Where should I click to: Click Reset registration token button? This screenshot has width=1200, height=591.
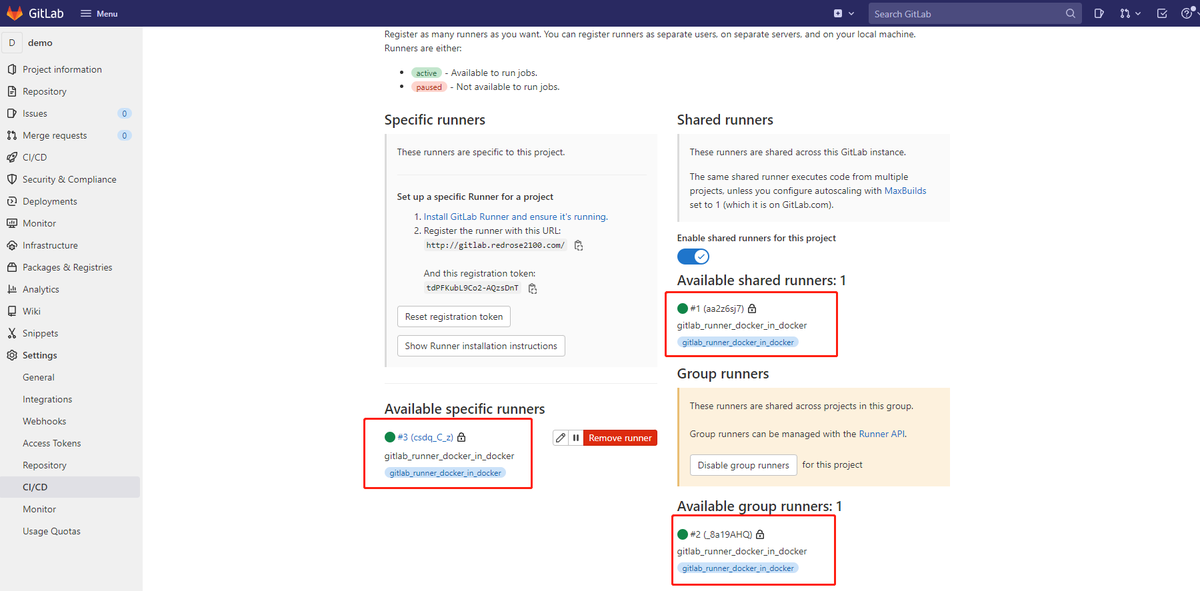click(x=454, y=316)
